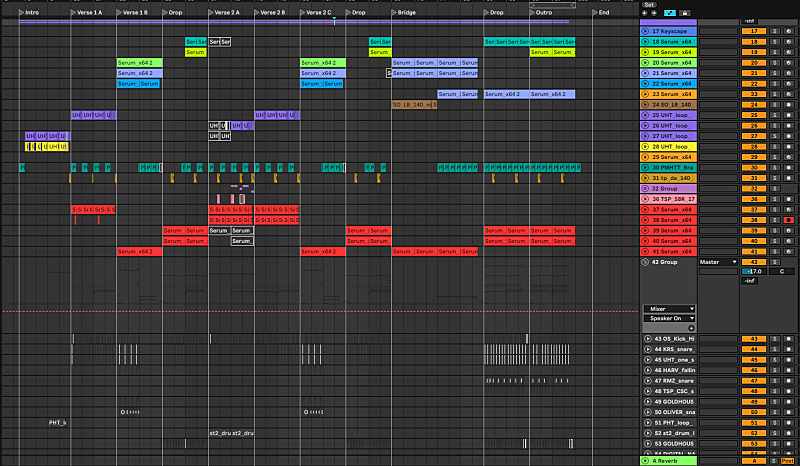Solo track 36 TSP_SBR
800x466 pixels.
(774, 198)
